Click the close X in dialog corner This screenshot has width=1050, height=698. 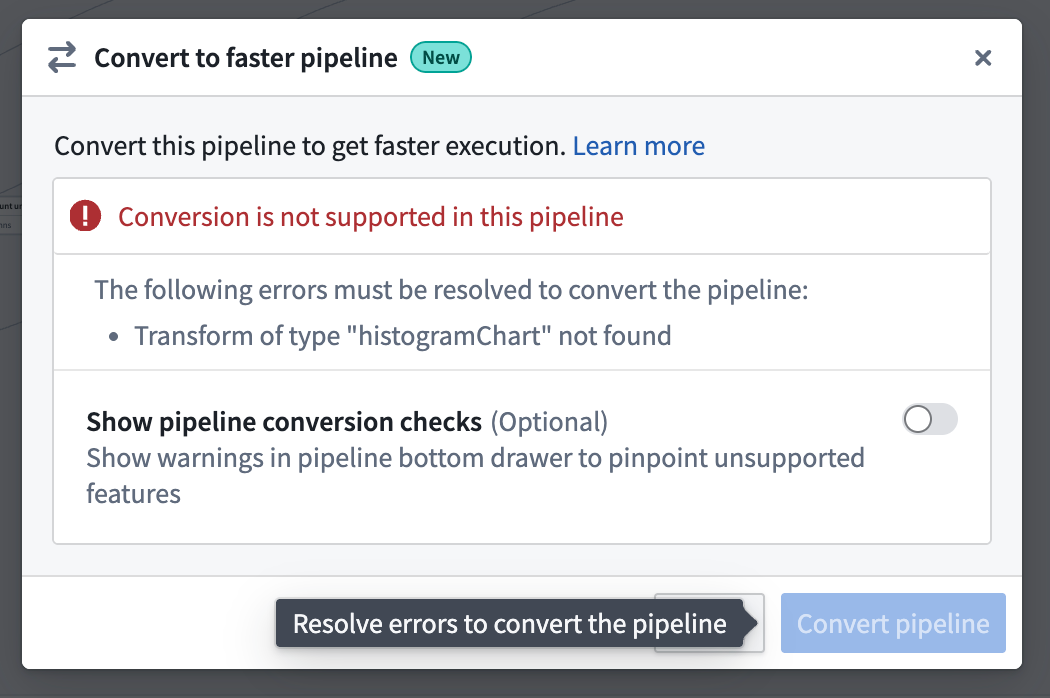pos(983,57)
